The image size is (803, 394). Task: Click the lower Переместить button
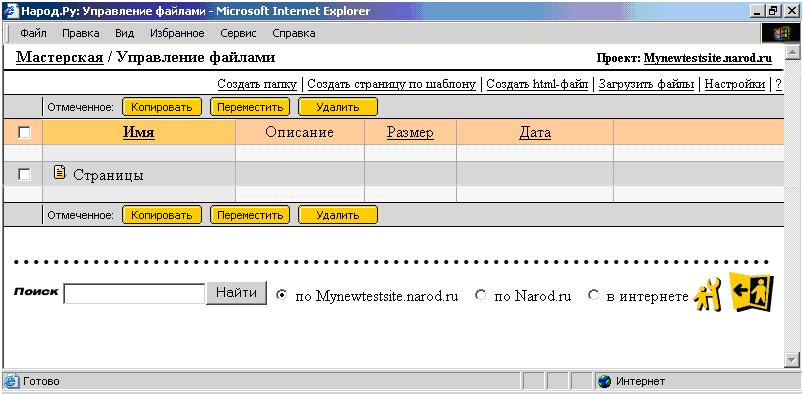tap(250, 215)
